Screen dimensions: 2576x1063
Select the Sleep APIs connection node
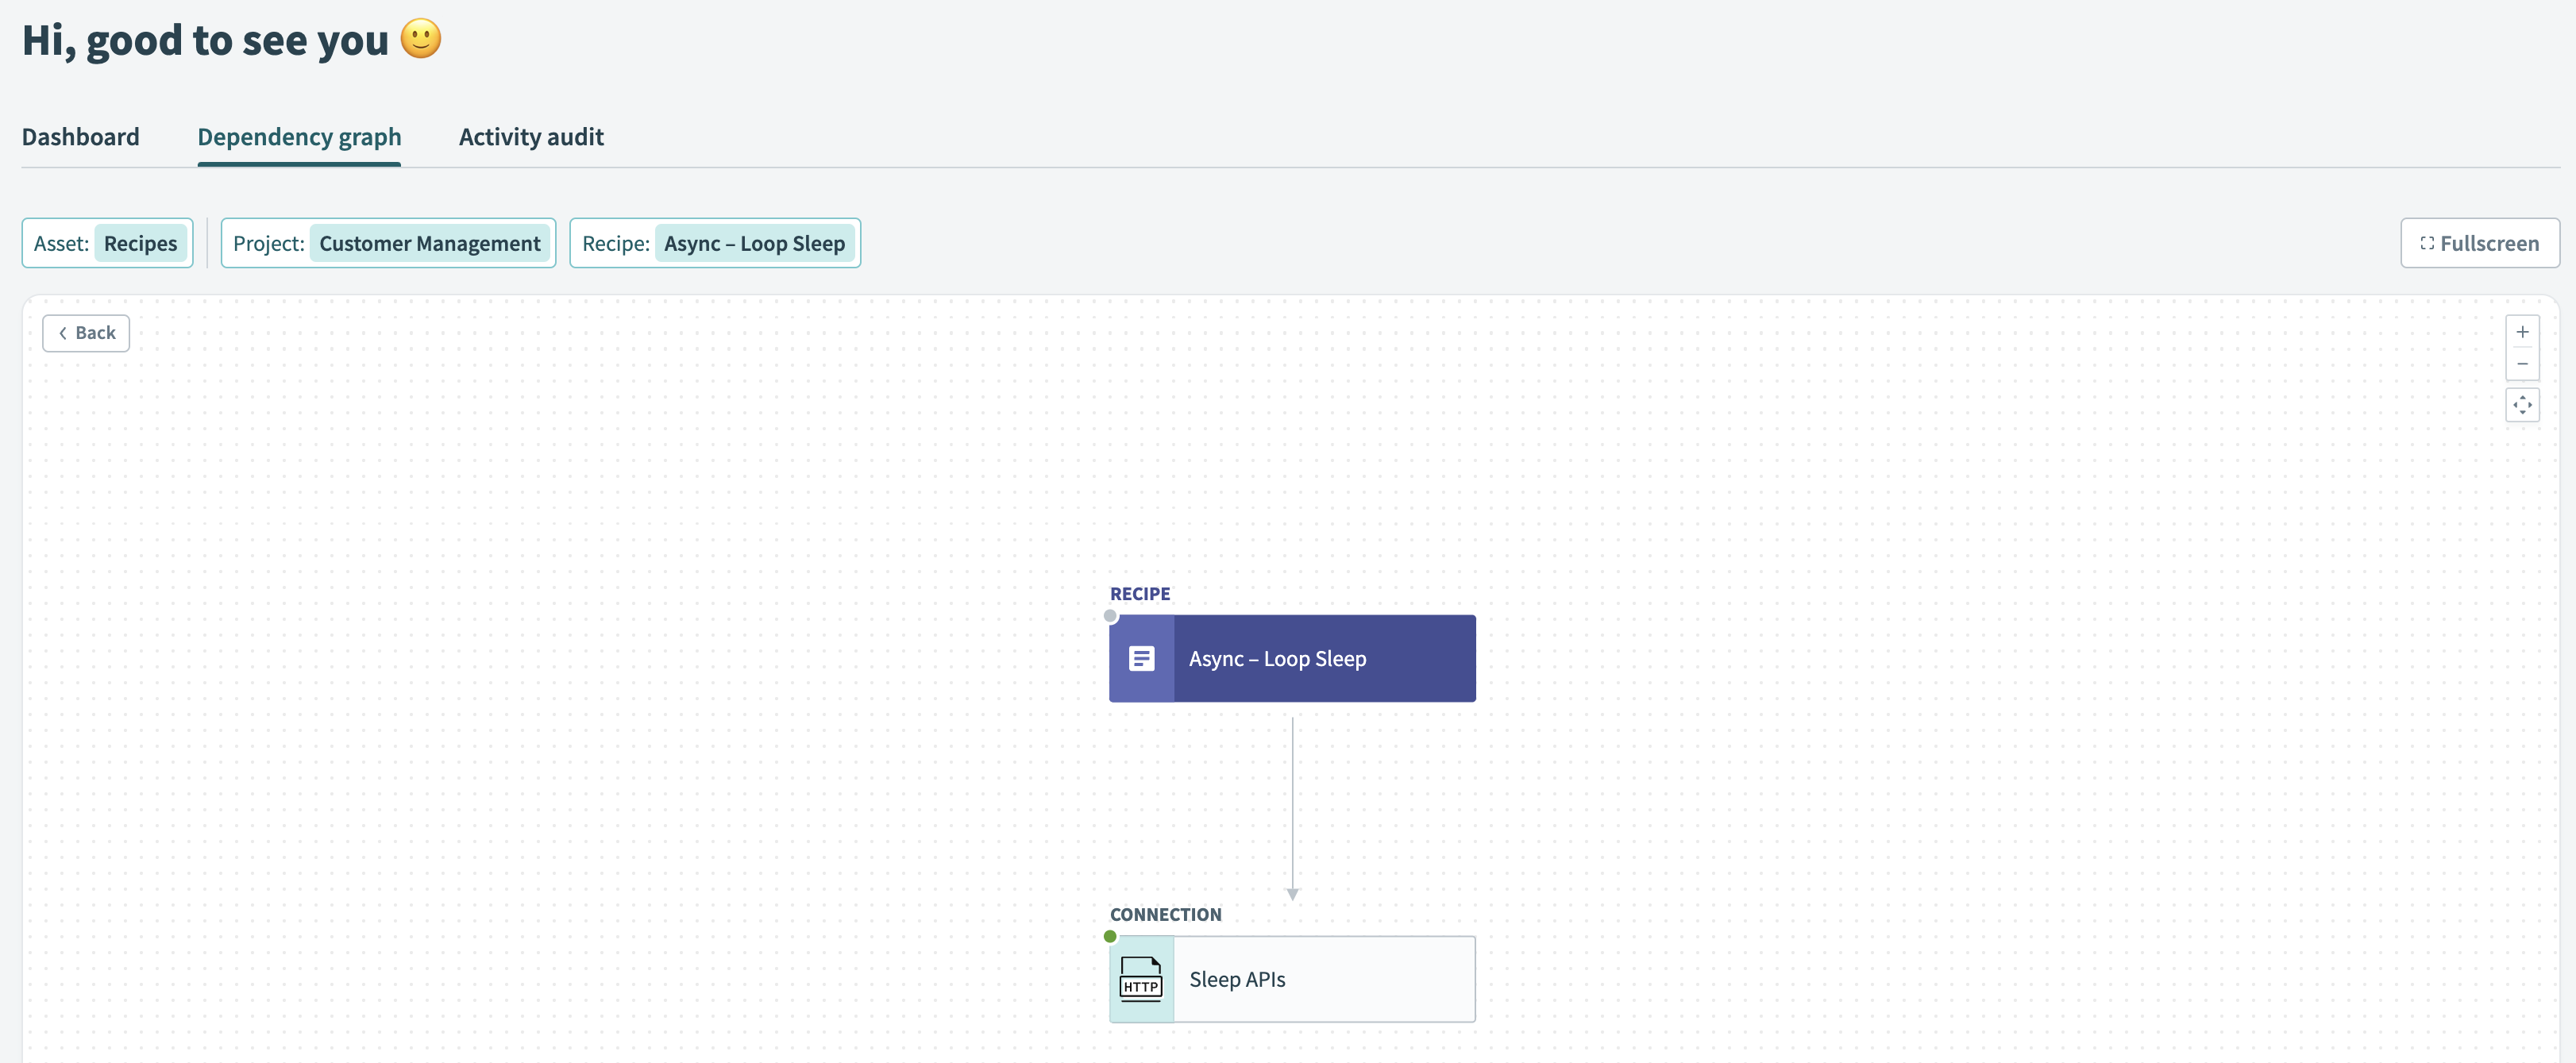click(x=1292, y=980)
